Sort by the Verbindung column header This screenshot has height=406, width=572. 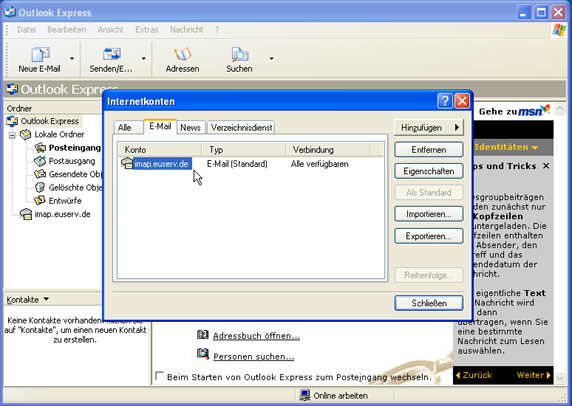tap(328, 150)
